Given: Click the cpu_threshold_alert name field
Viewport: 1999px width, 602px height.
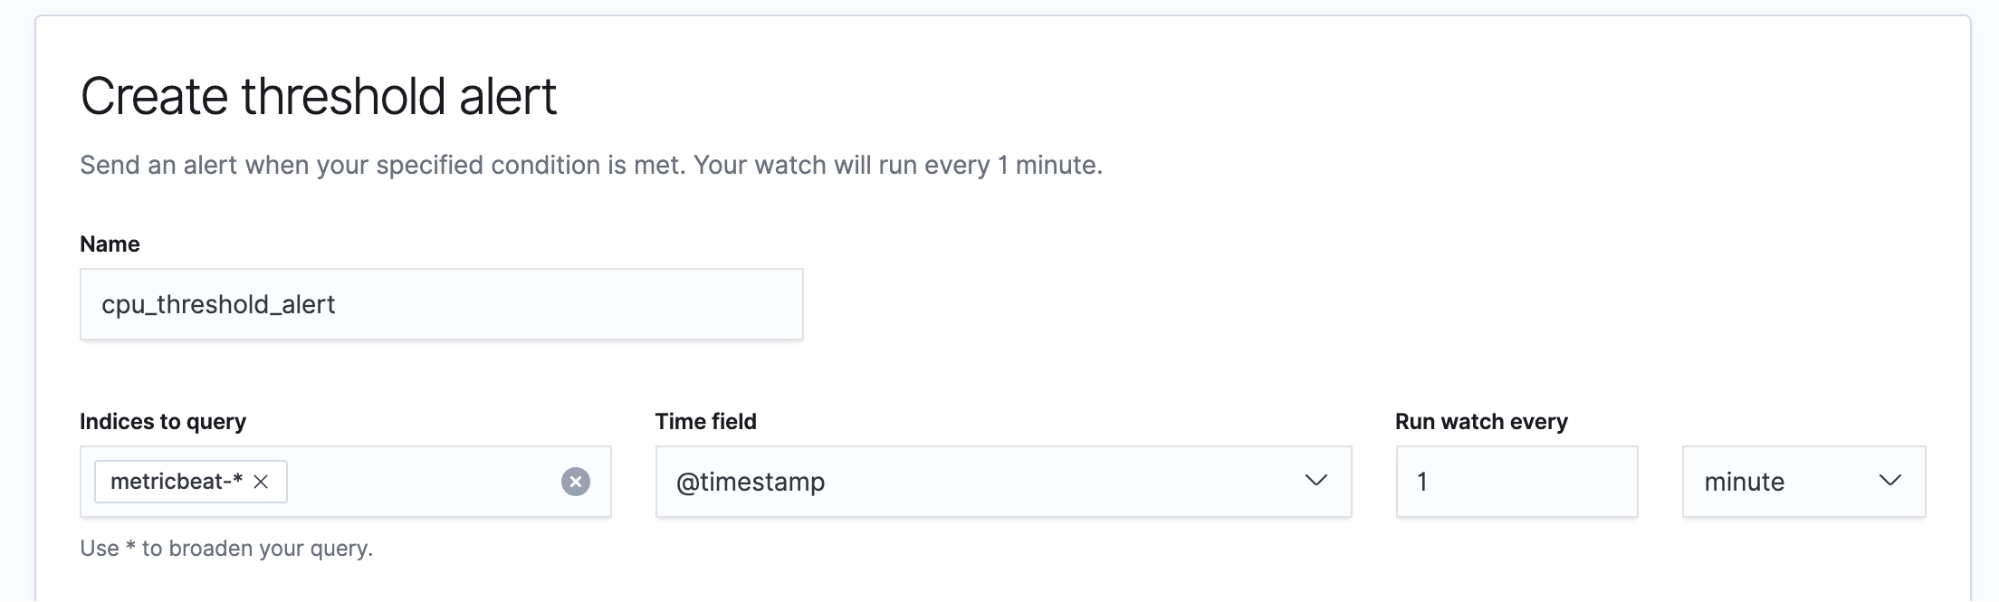Looking at the screenshot, I should click(x=440, y=304).
